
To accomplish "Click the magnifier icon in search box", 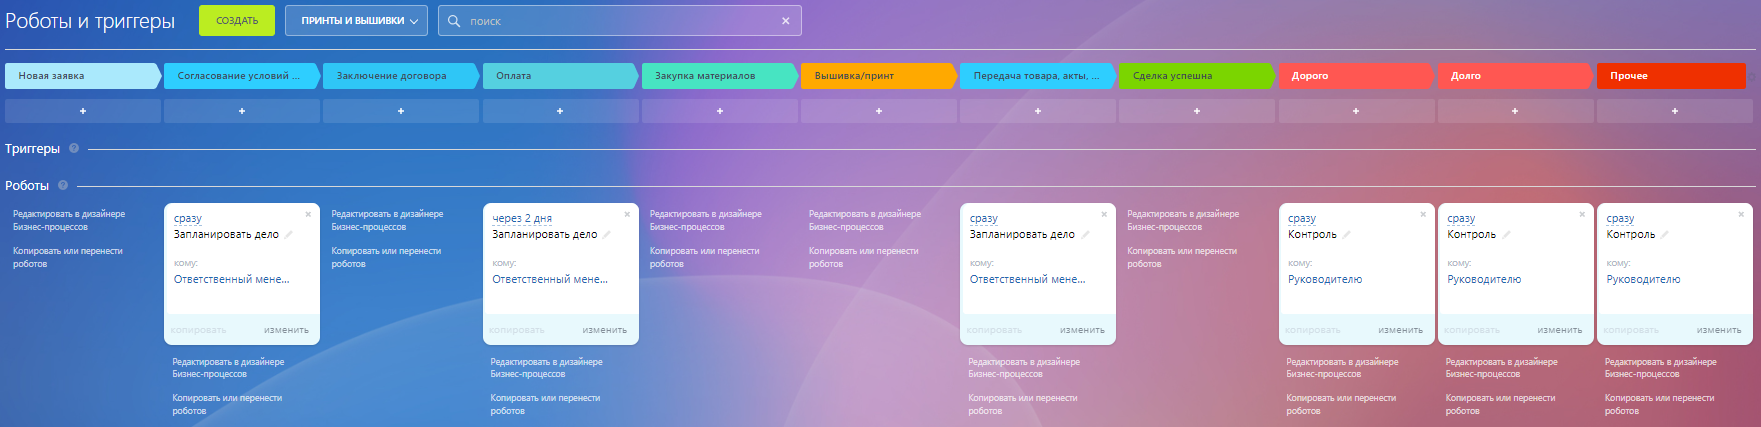I will tap(454, 21).
